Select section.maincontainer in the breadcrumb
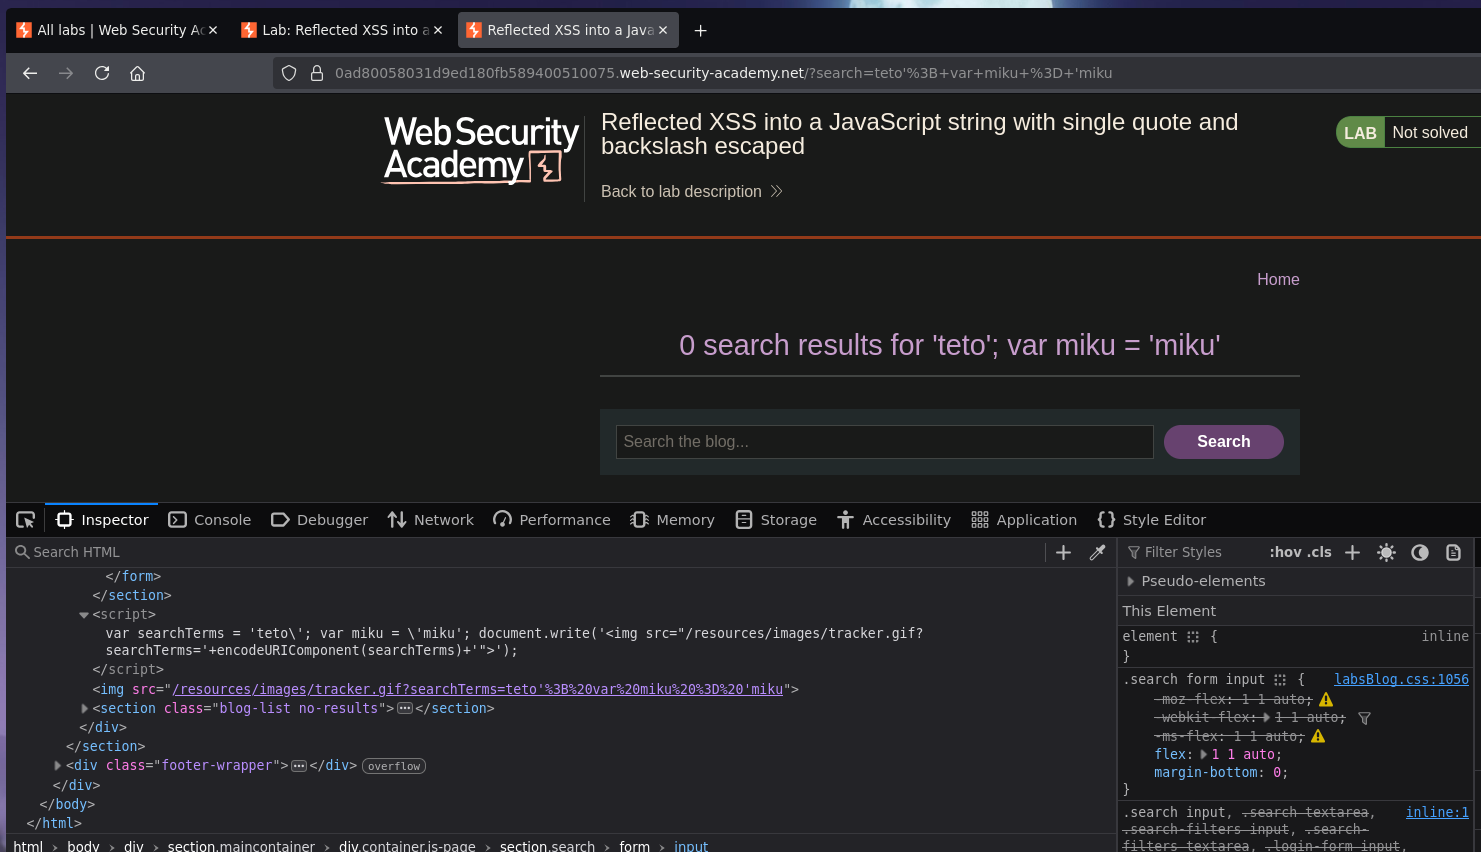 coord(241,847)
